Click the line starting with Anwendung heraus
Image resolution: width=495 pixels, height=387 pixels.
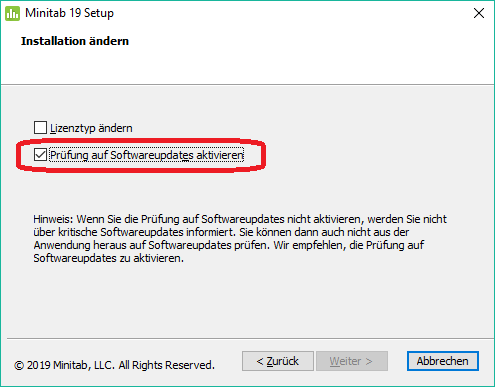[x=229, y=245]
